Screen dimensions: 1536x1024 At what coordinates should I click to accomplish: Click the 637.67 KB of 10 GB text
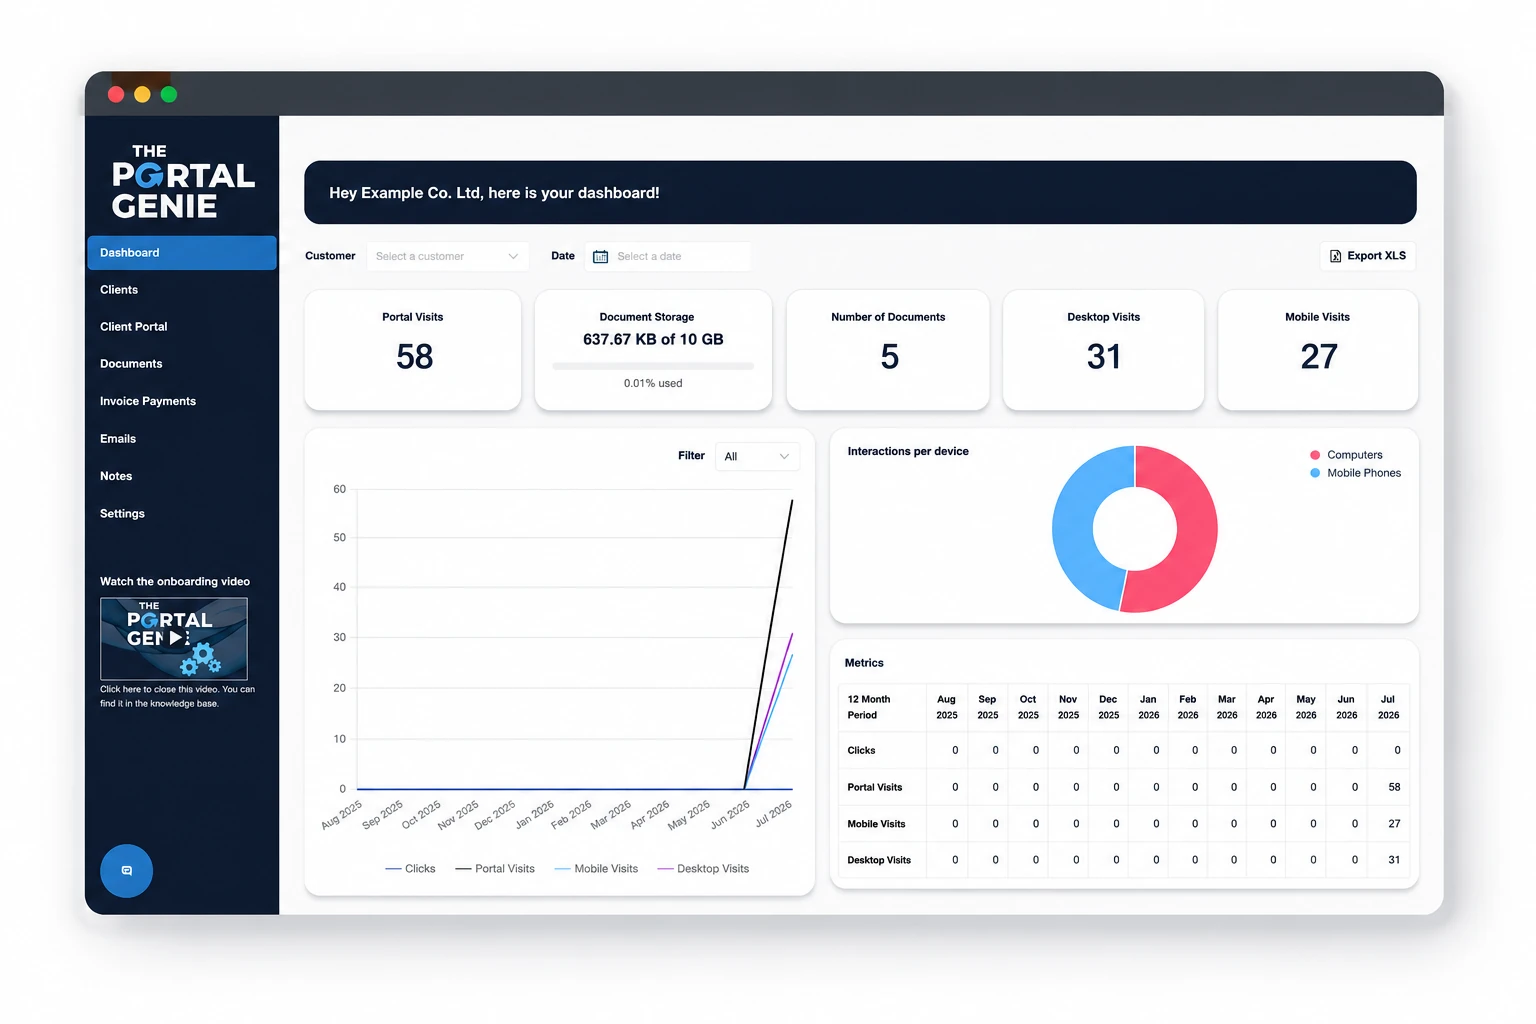click(653, 340)
